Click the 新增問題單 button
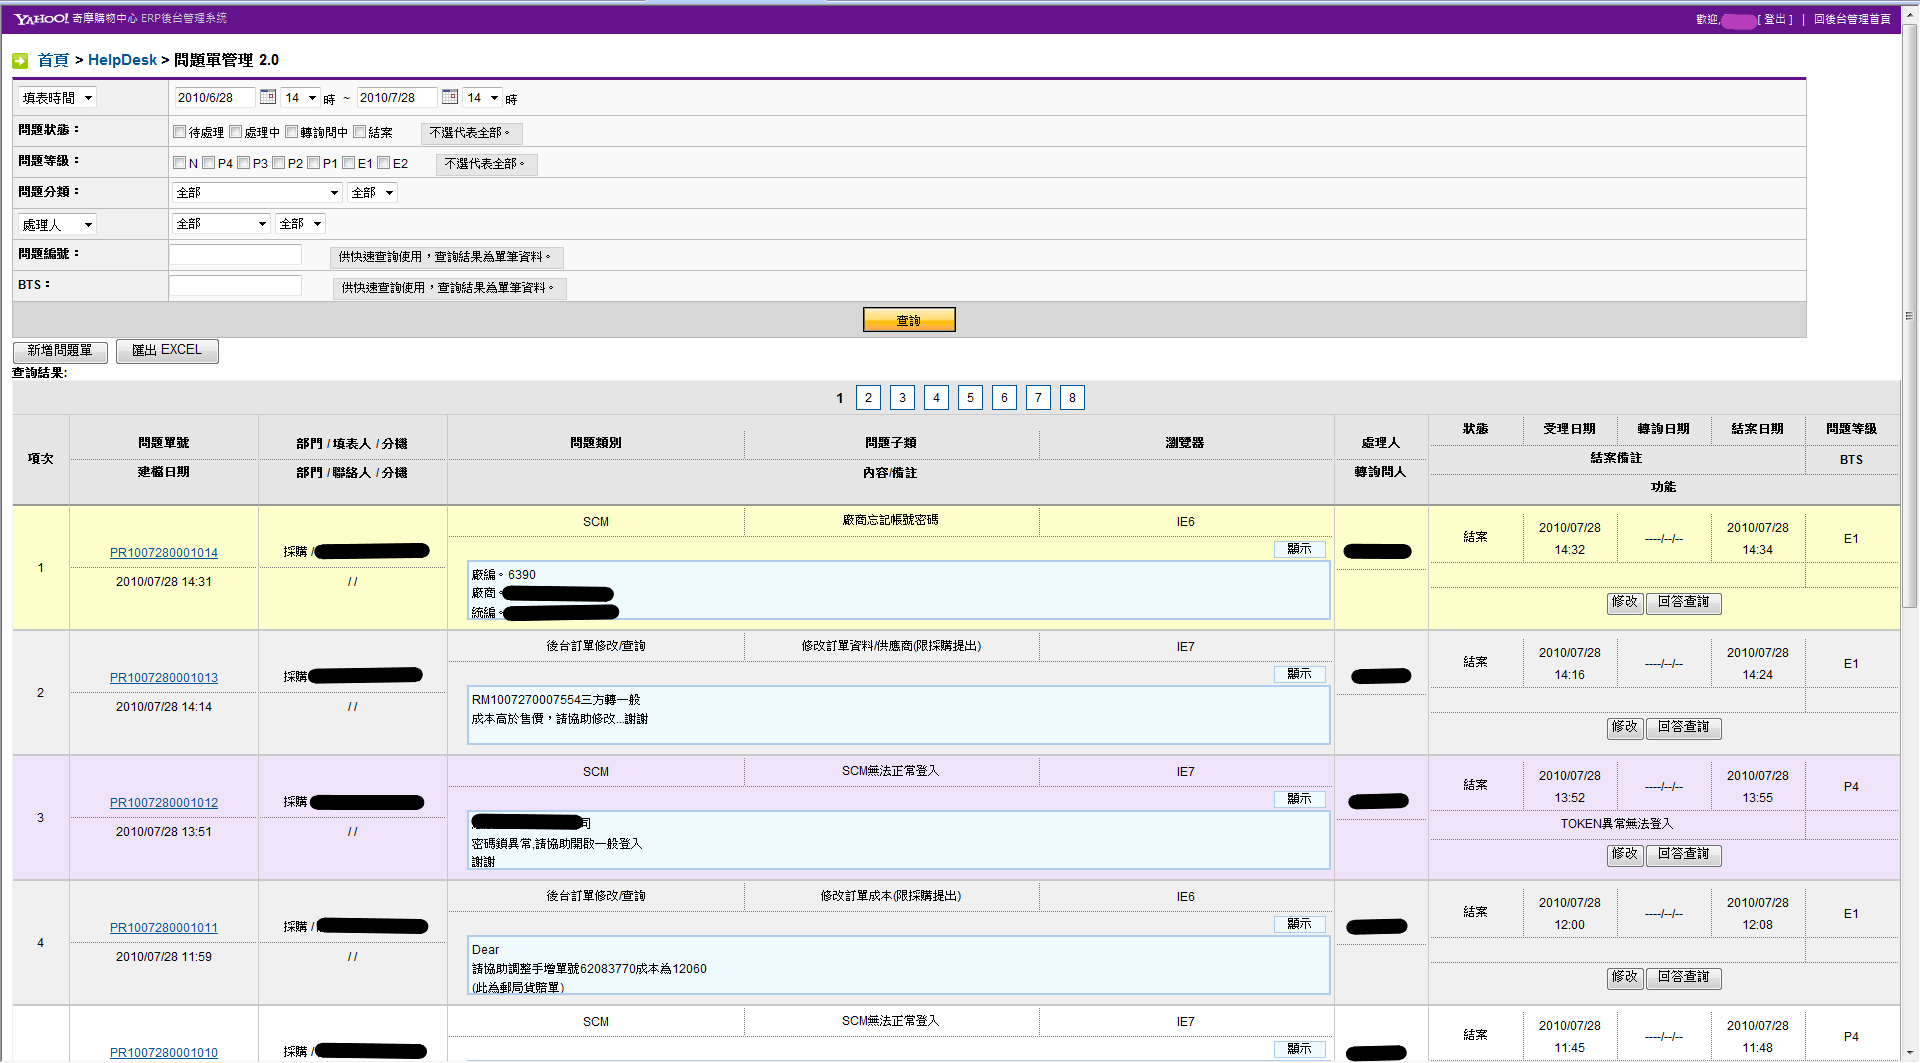 60,351
